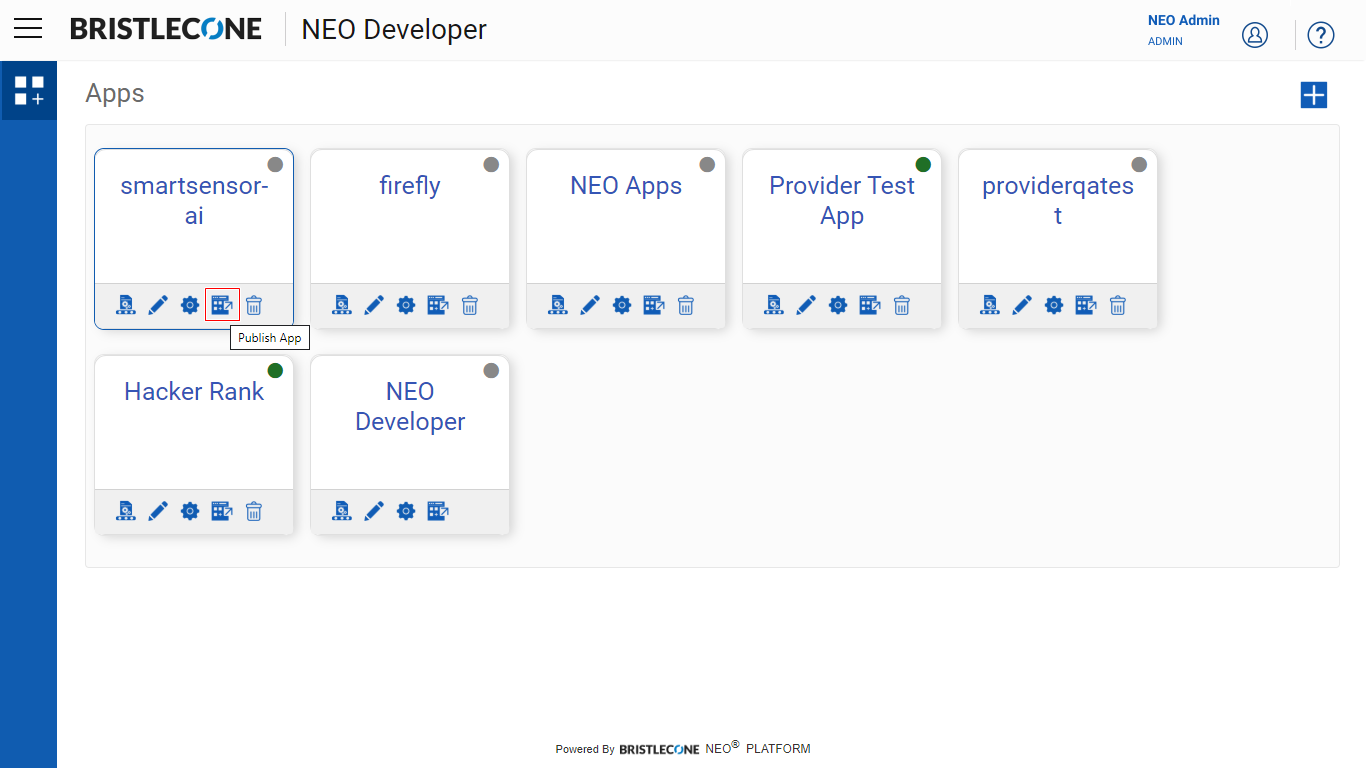Click document-gears icon on smartsensor-ai card

point(126,305)
